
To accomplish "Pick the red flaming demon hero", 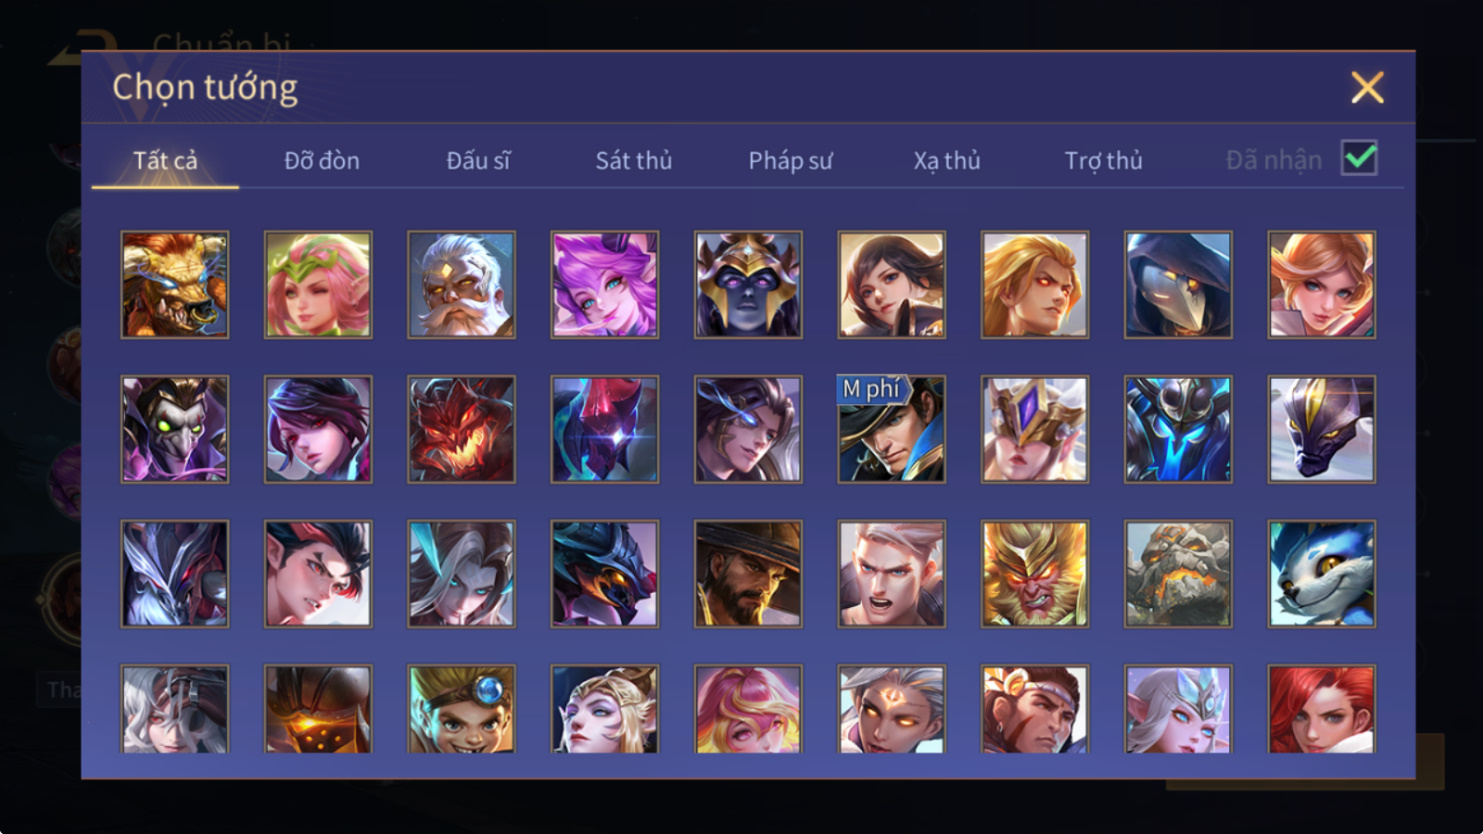I will point(461,429).
